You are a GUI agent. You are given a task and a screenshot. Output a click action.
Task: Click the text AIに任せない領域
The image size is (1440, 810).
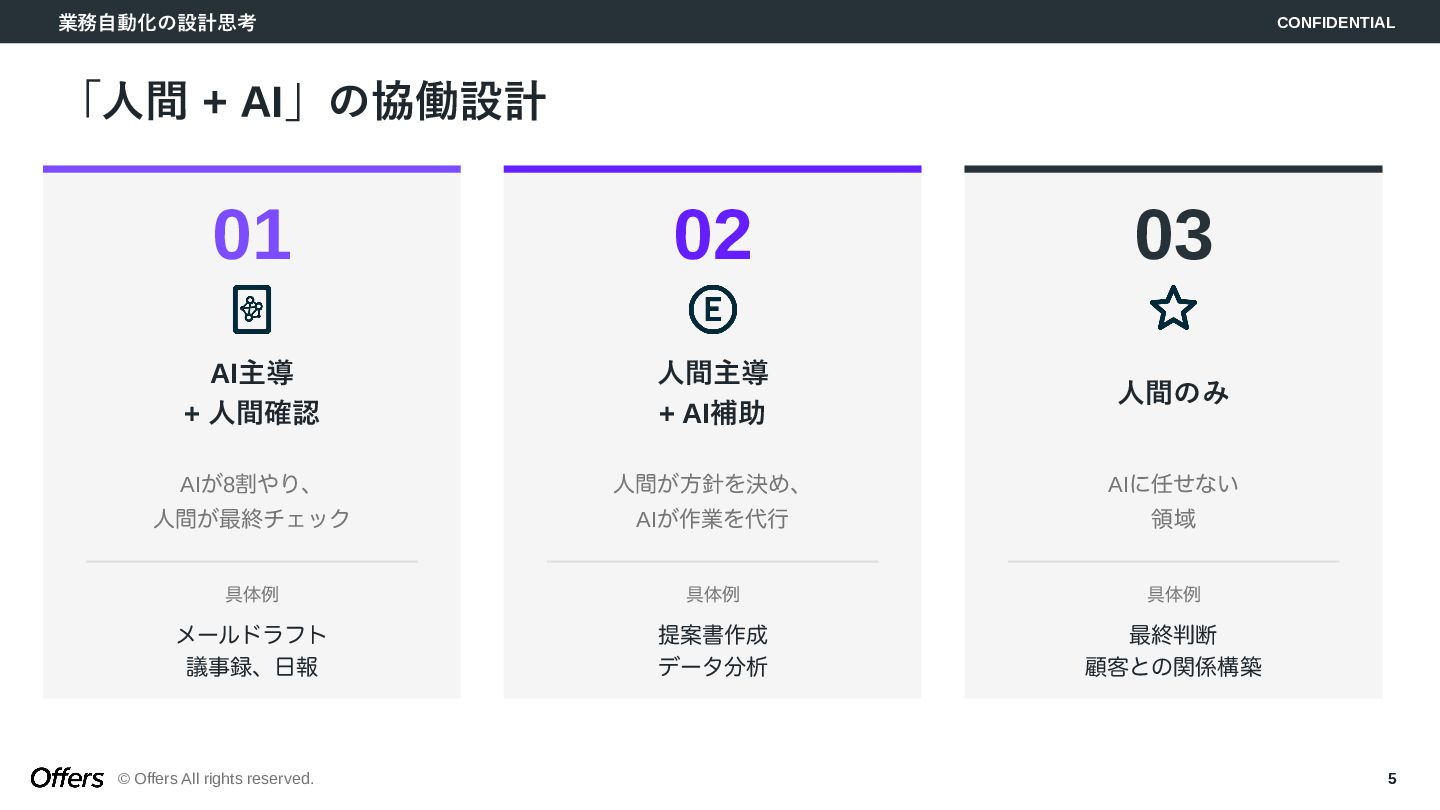(1173, 501)
